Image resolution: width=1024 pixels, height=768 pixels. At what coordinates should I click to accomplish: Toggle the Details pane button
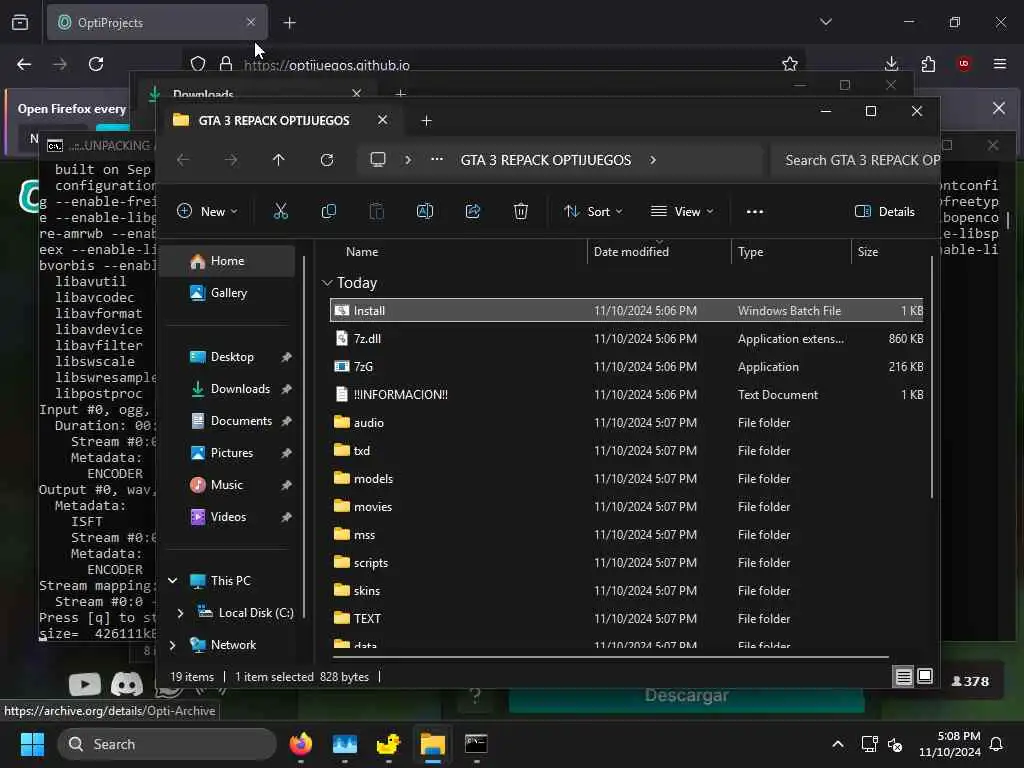[885, 212]
